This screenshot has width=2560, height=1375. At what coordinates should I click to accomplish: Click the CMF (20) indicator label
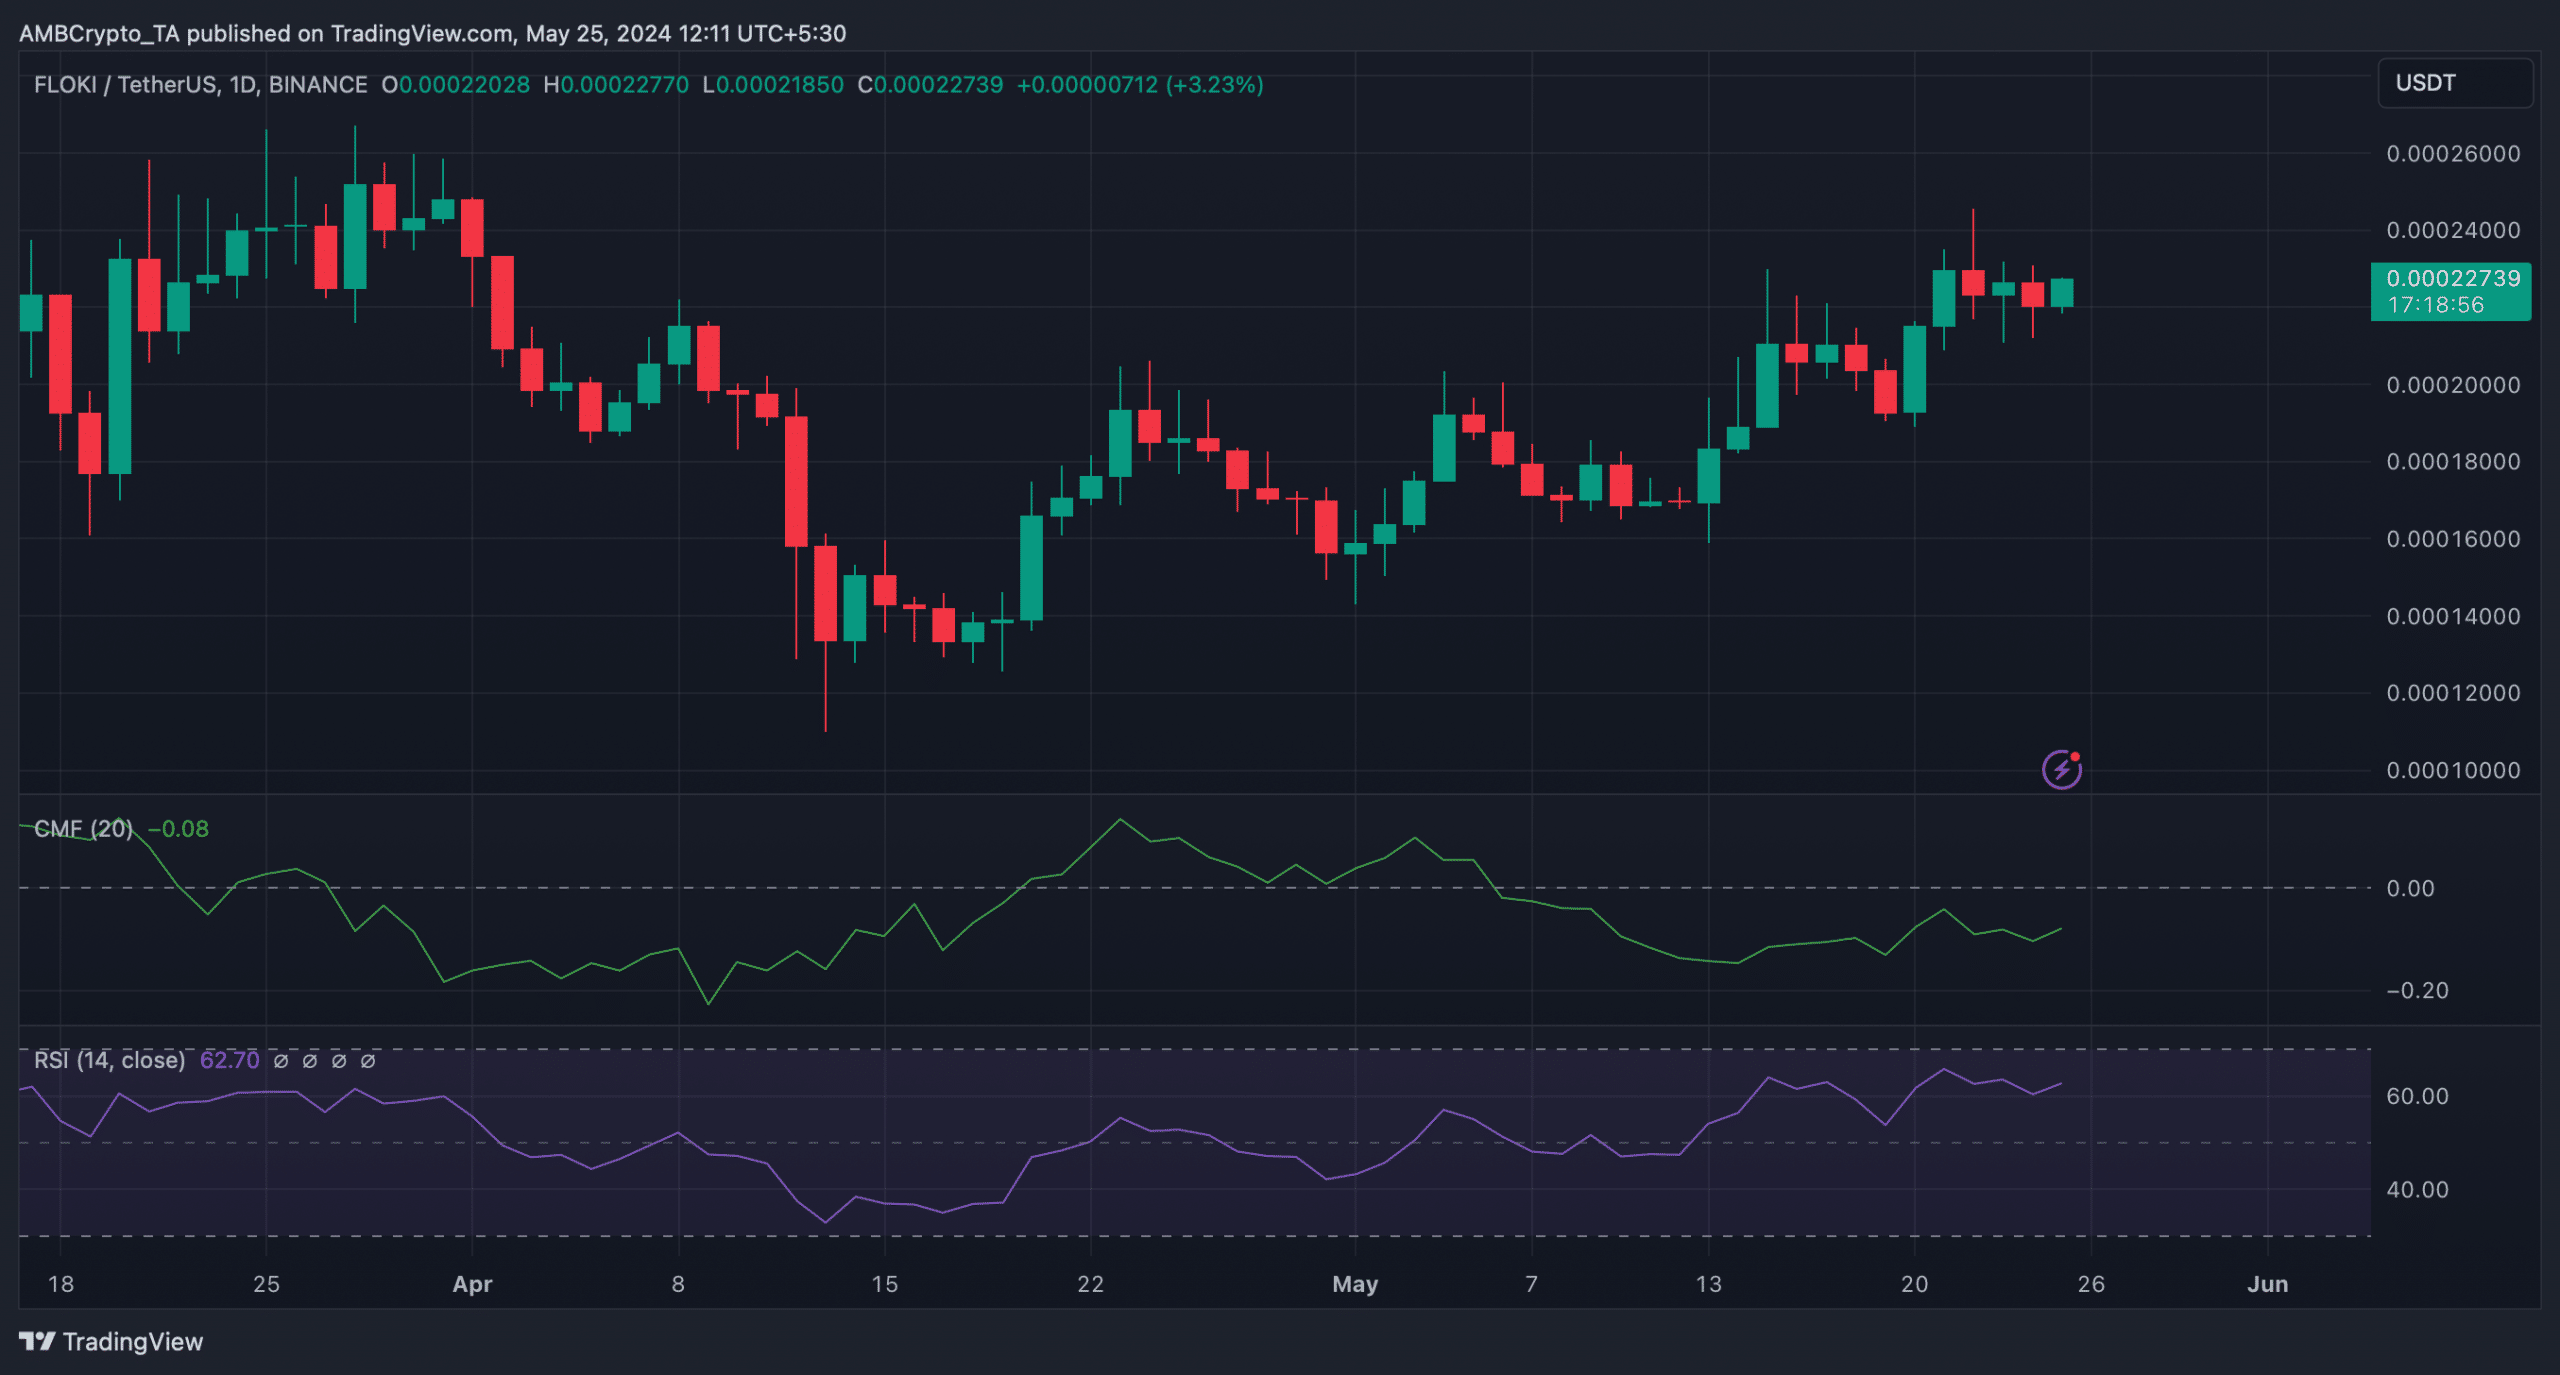83,829
